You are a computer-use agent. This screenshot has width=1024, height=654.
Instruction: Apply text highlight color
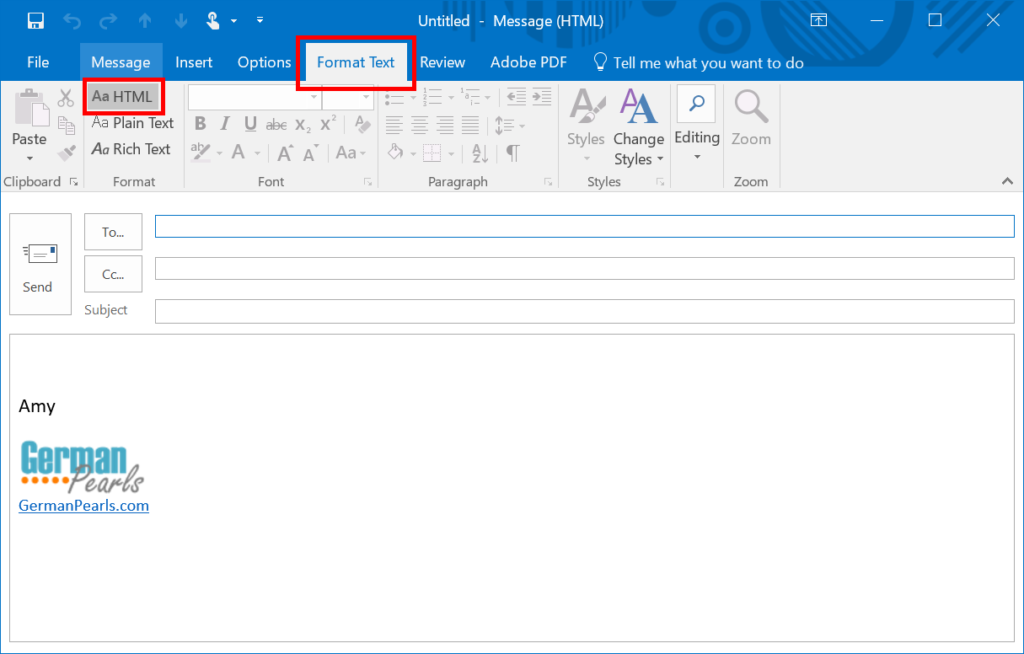(200, 152)
